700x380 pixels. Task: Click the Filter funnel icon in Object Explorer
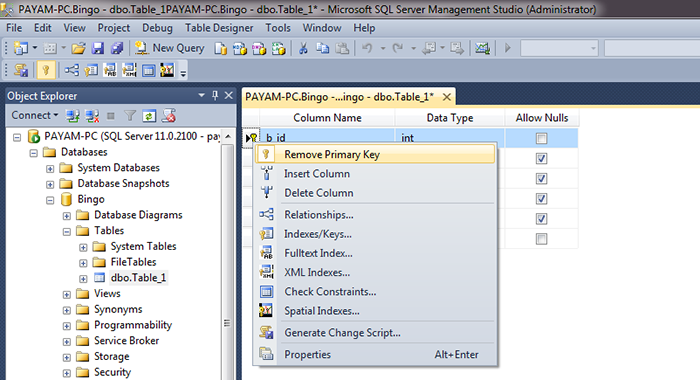pos(130,116)
